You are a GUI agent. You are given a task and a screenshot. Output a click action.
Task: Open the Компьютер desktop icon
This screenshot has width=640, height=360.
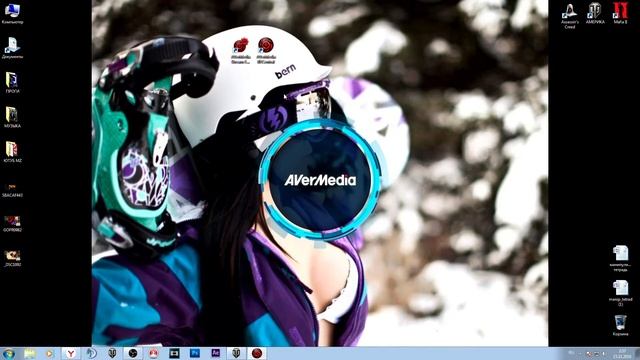pyautogui.click(x=12, y=13)
